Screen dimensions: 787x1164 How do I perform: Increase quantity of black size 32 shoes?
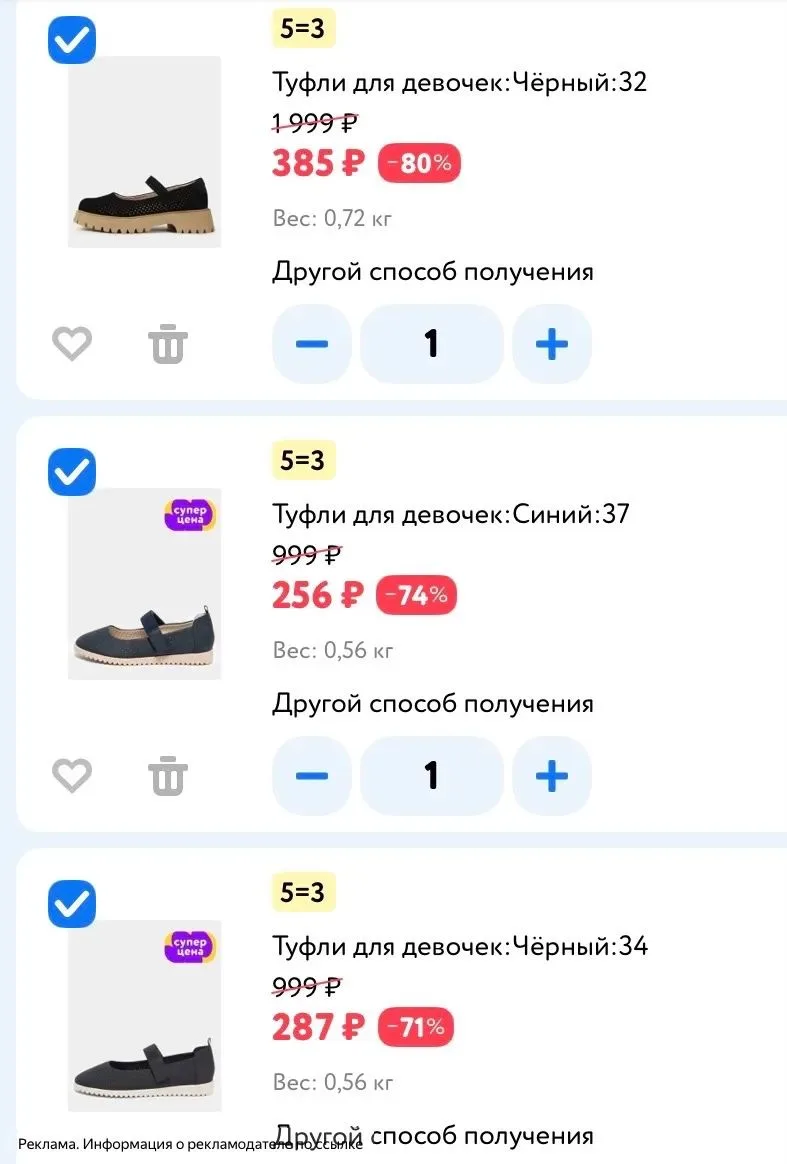click(x=552, y=344)
